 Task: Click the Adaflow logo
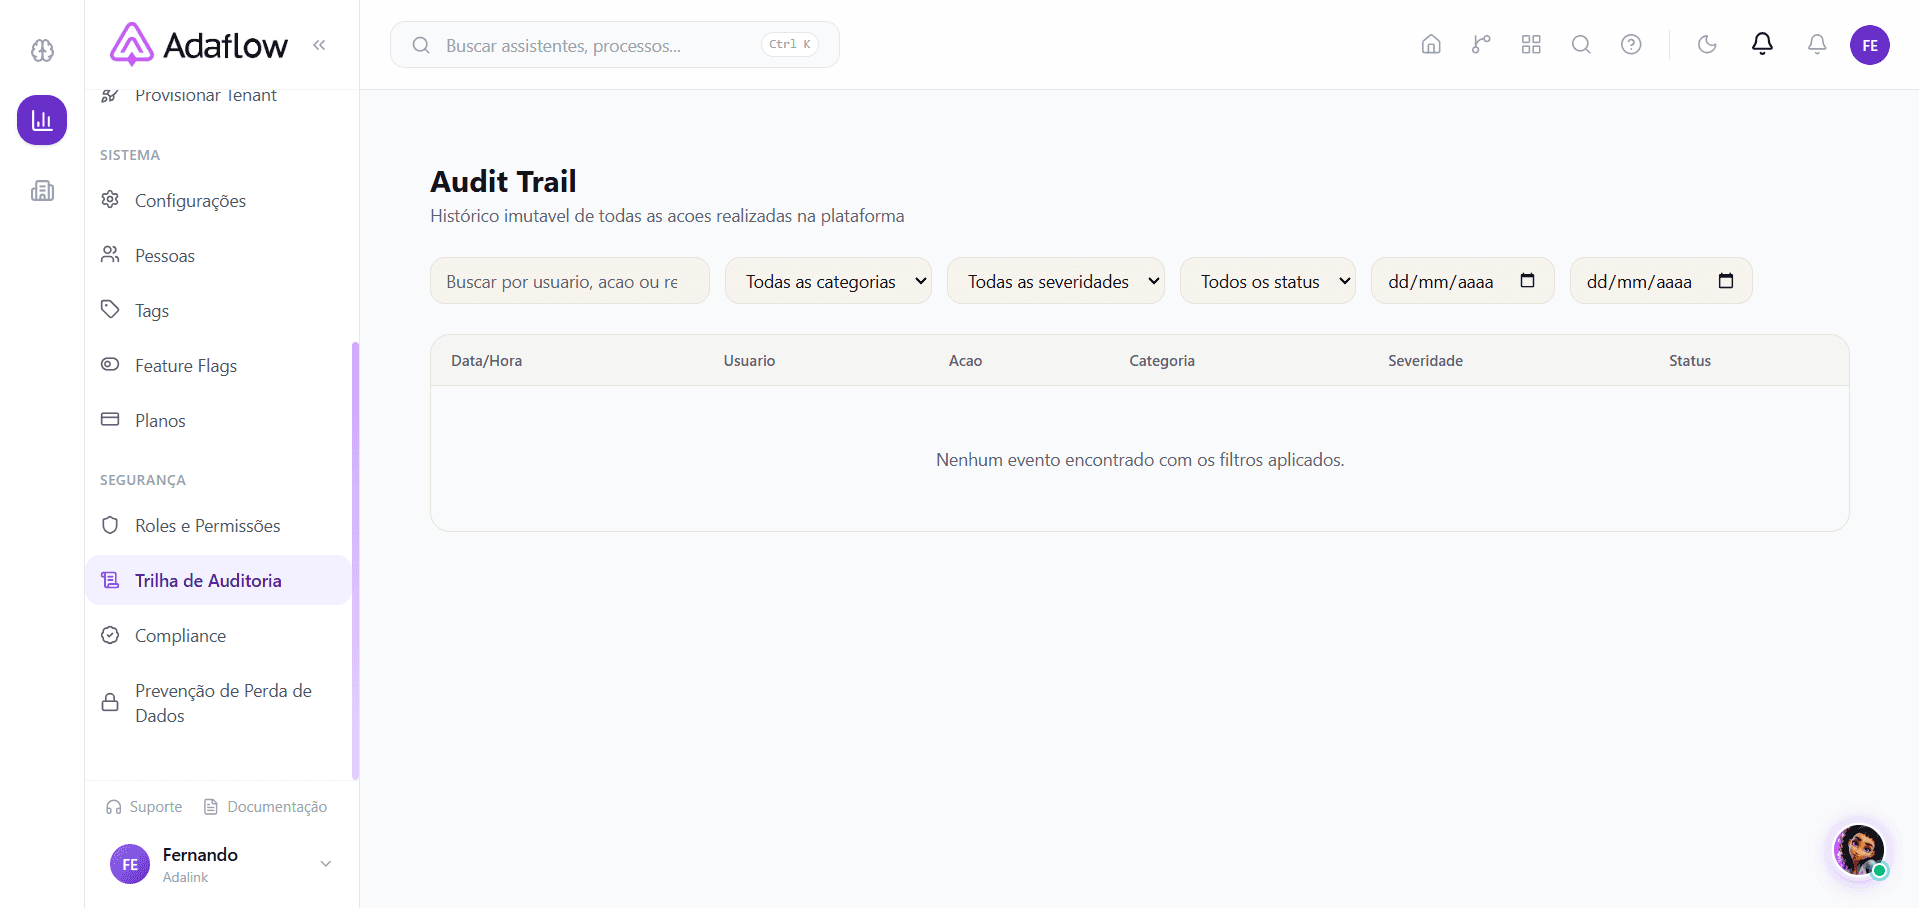198,45
